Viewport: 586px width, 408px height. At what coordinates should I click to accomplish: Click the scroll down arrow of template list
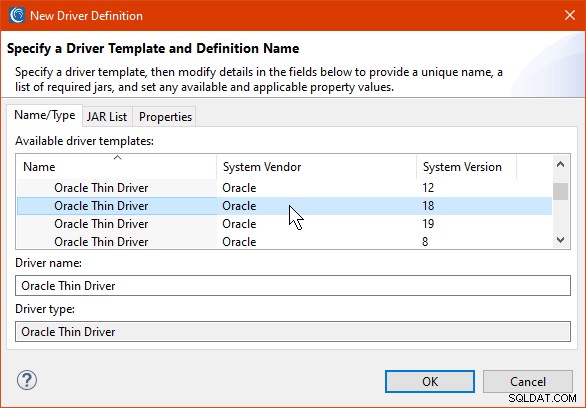[560, 239]
